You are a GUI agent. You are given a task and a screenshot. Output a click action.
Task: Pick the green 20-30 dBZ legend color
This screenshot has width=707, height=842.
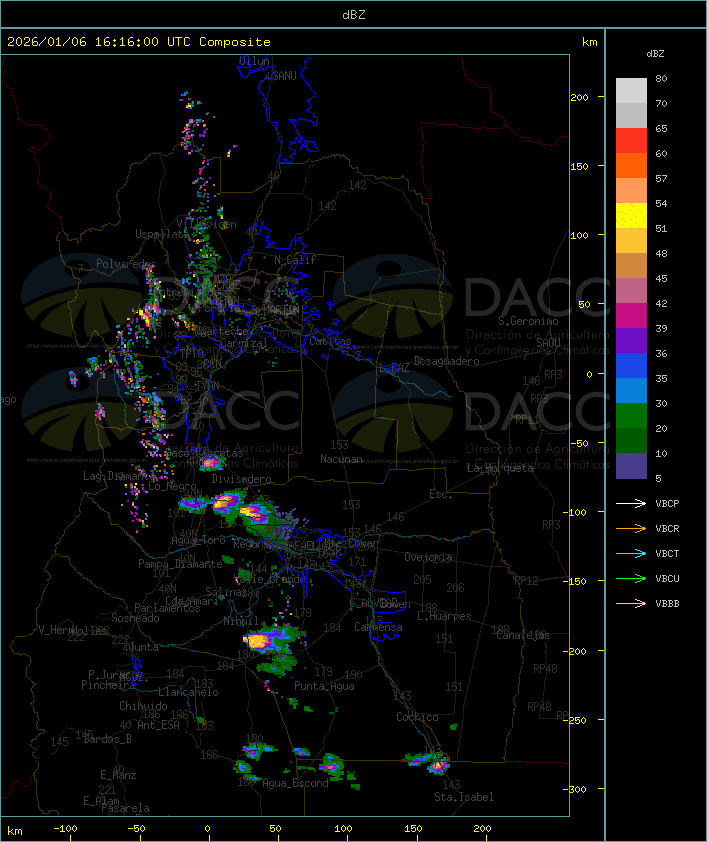(x=631, y=416)
